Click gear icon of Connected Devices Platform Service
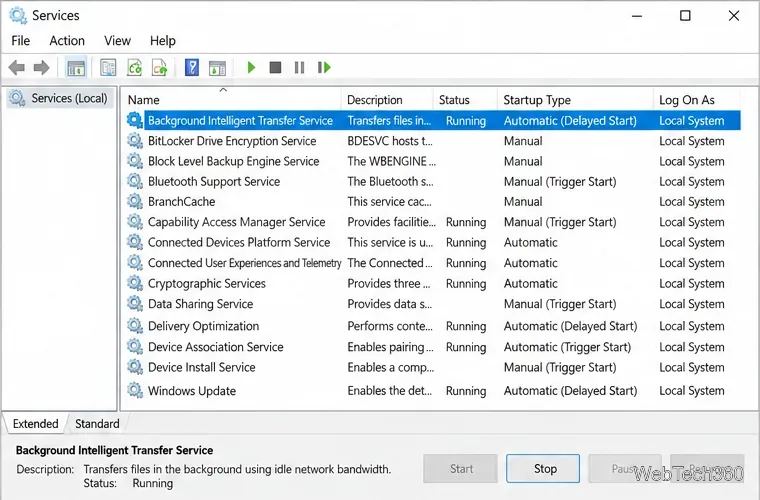760x500 pixels. [x=134, y=242]
